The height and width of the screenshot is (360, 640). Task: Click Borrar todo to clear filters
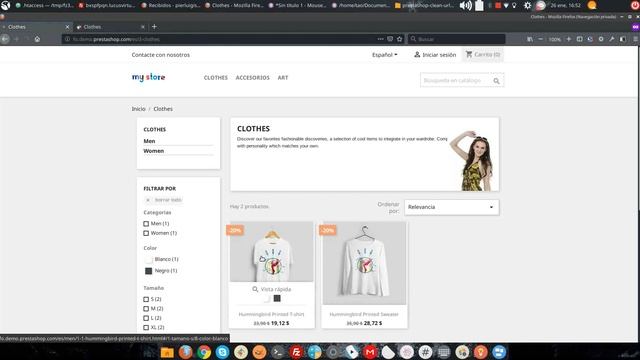pyautogui.click(x=164, y=200)
